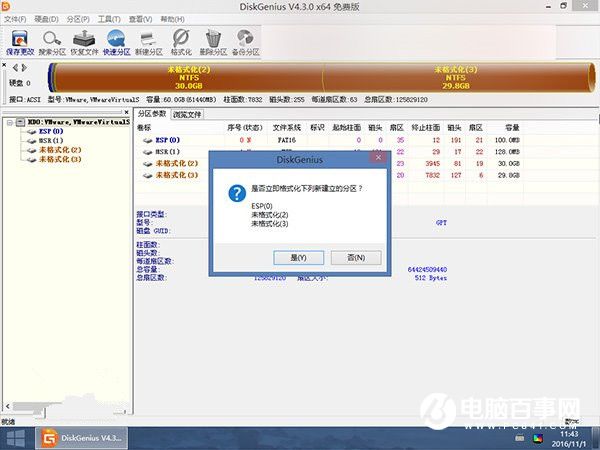The width and height of the screenshot is (600, 450).
Task: Click 是(Y) to format partitions
Action: pos(298,258)
